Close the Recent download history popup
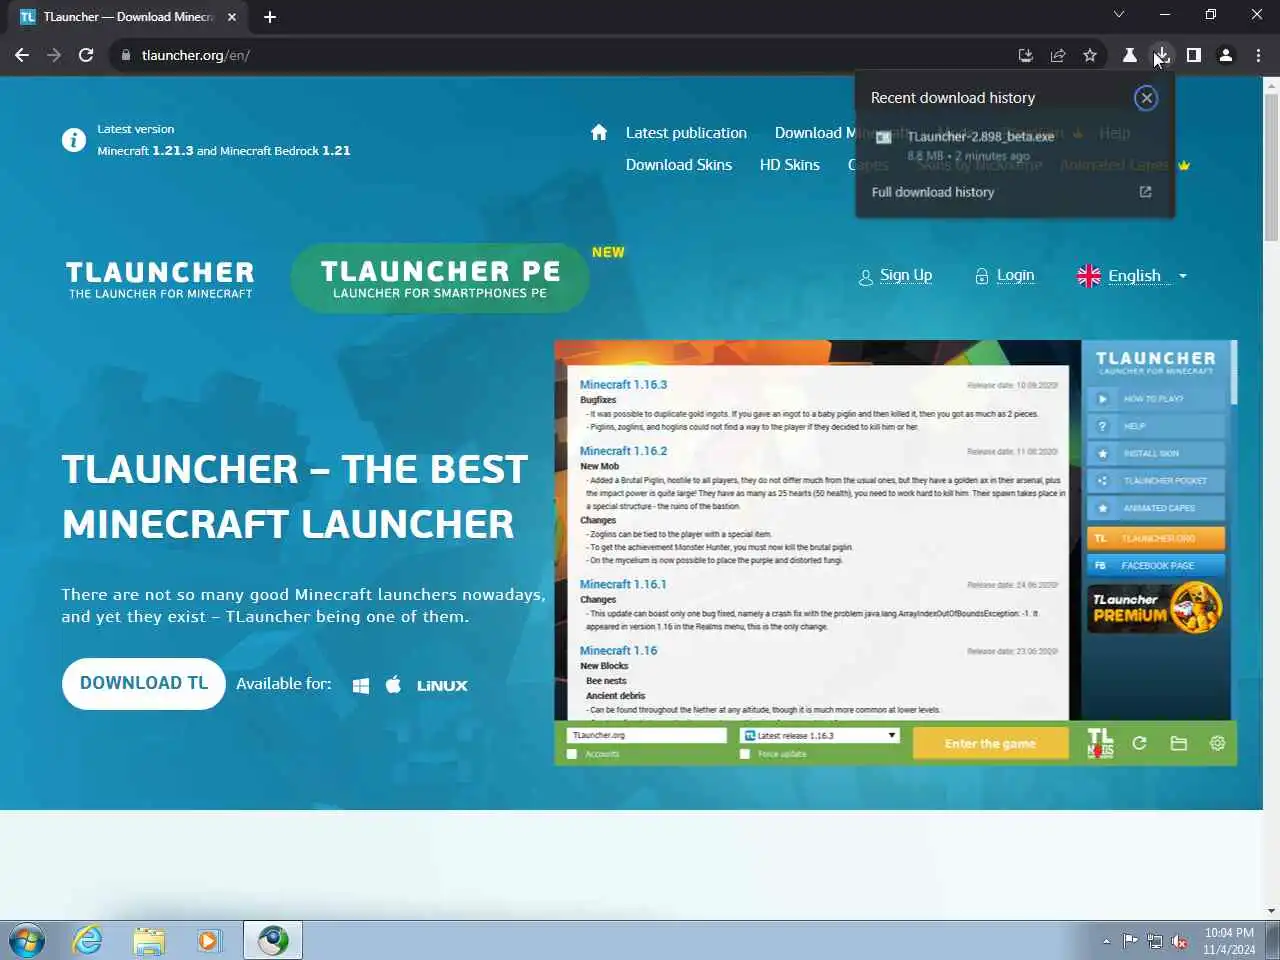 [1146, 97]
